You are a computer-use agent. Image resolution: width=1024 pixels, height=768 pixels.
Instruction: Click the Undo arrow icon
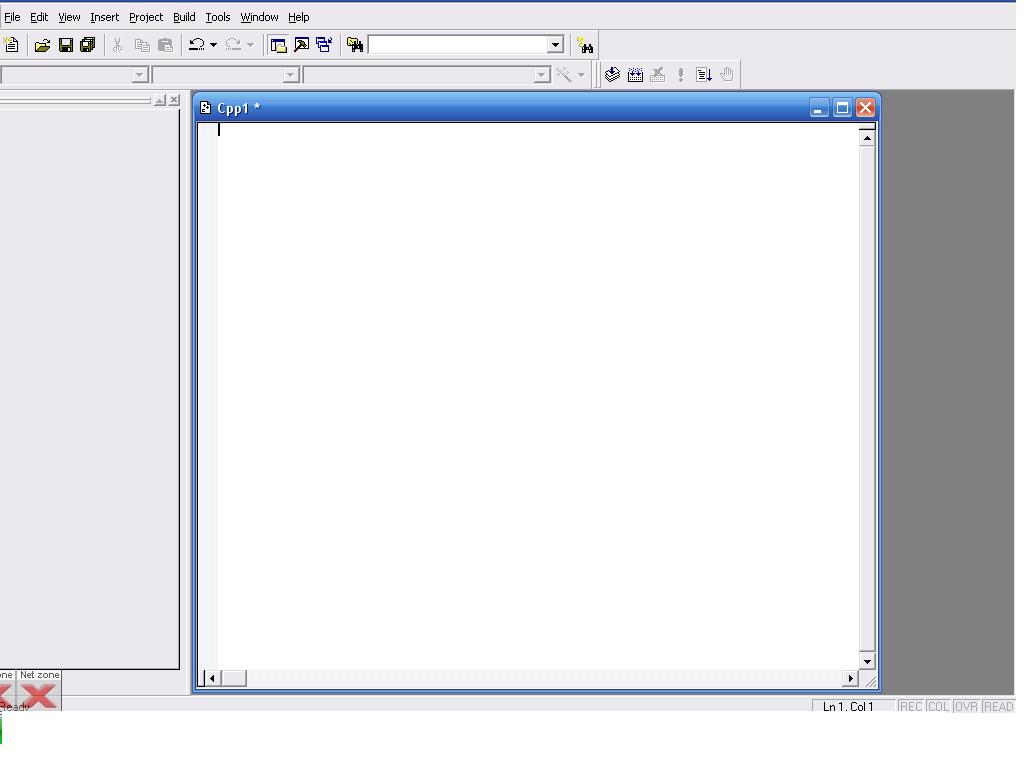pos(197,45)
